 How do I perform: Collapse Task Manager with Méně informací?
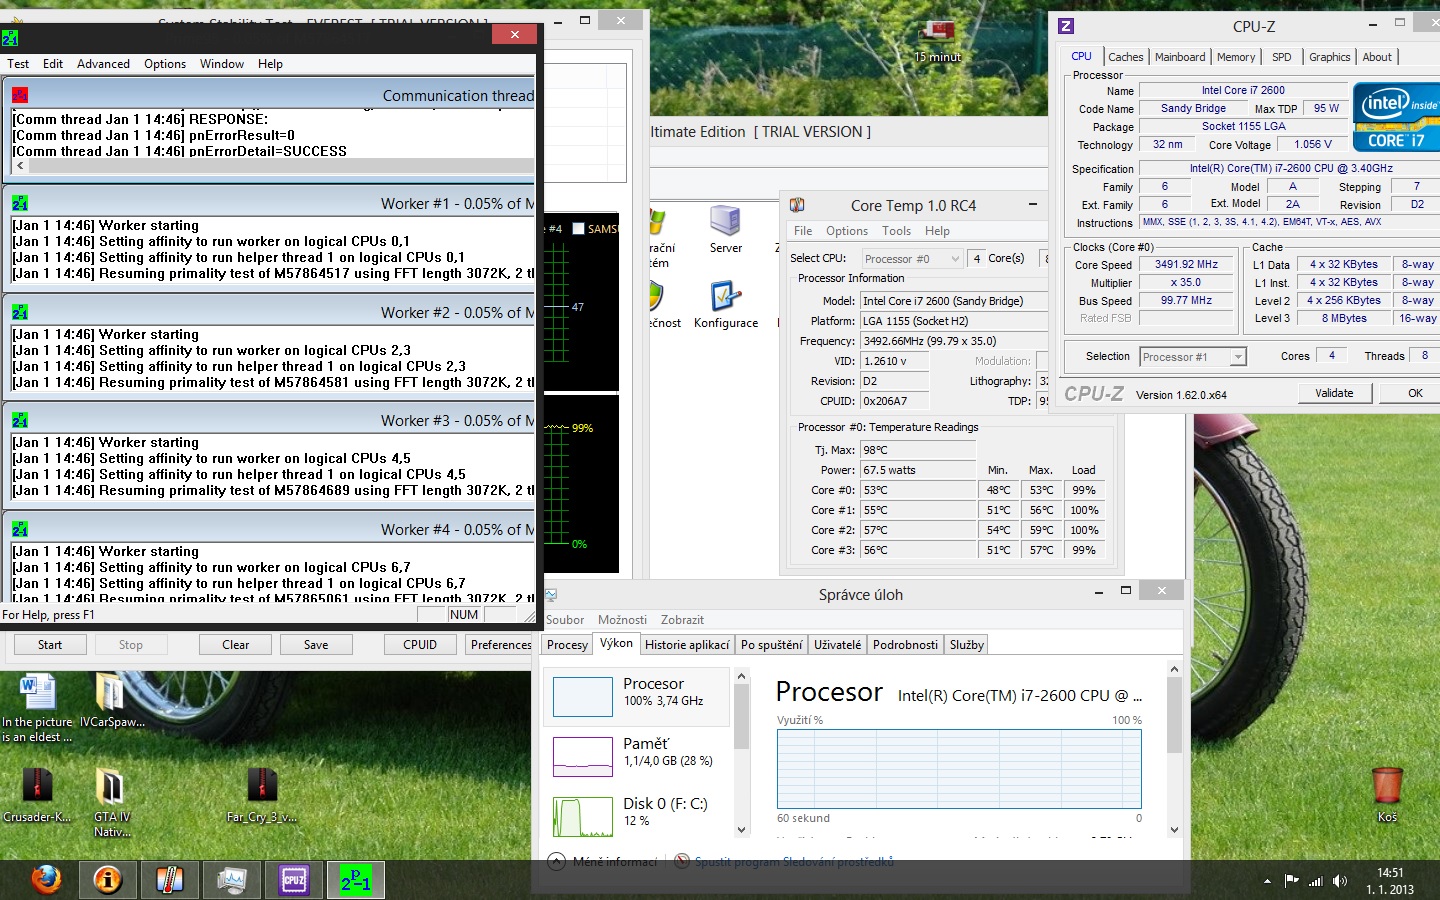604,861
